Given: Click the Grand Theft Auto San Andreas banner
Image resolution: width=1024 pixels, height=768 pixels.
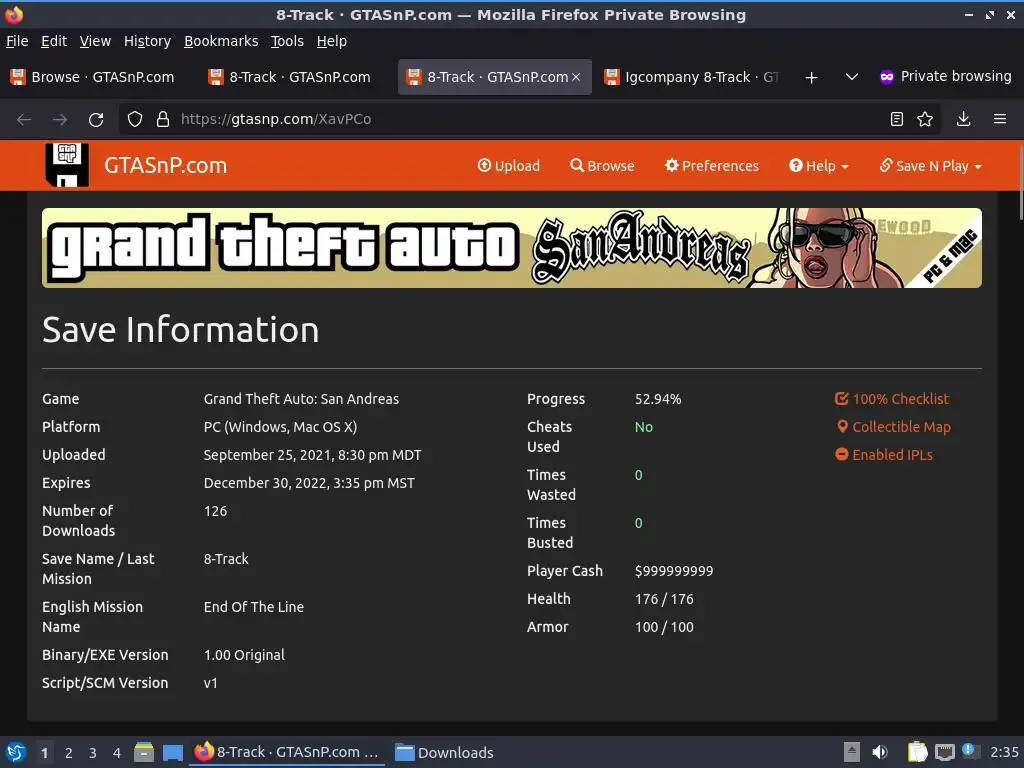Looking at the screenshot, I should pyautogui.click(x=511, y=248).
